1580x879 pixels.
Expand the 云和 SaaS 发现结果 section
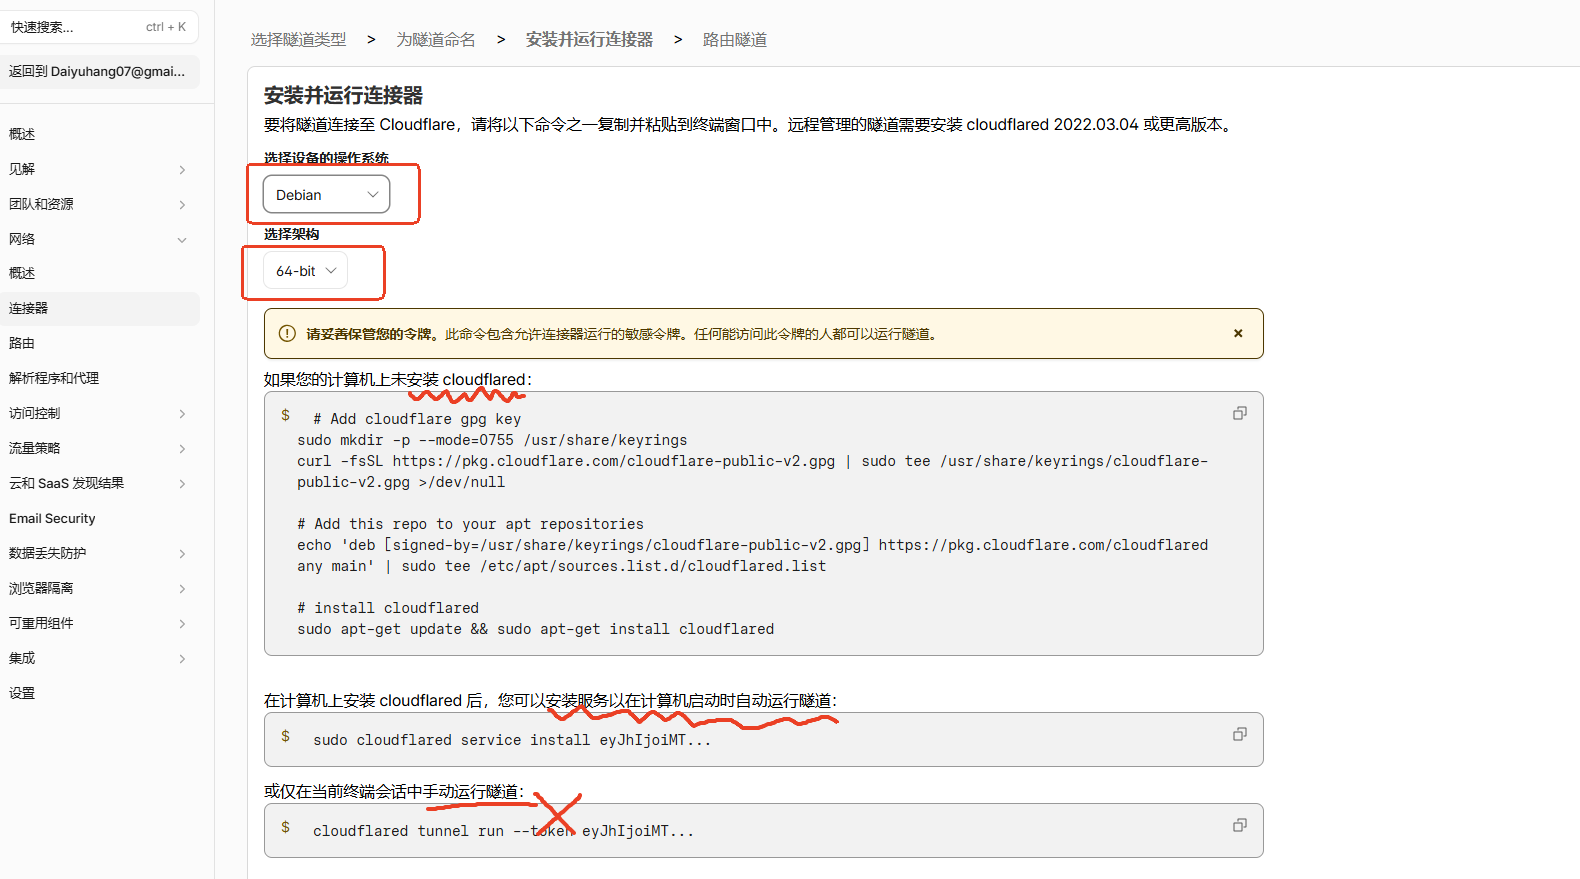182,484
